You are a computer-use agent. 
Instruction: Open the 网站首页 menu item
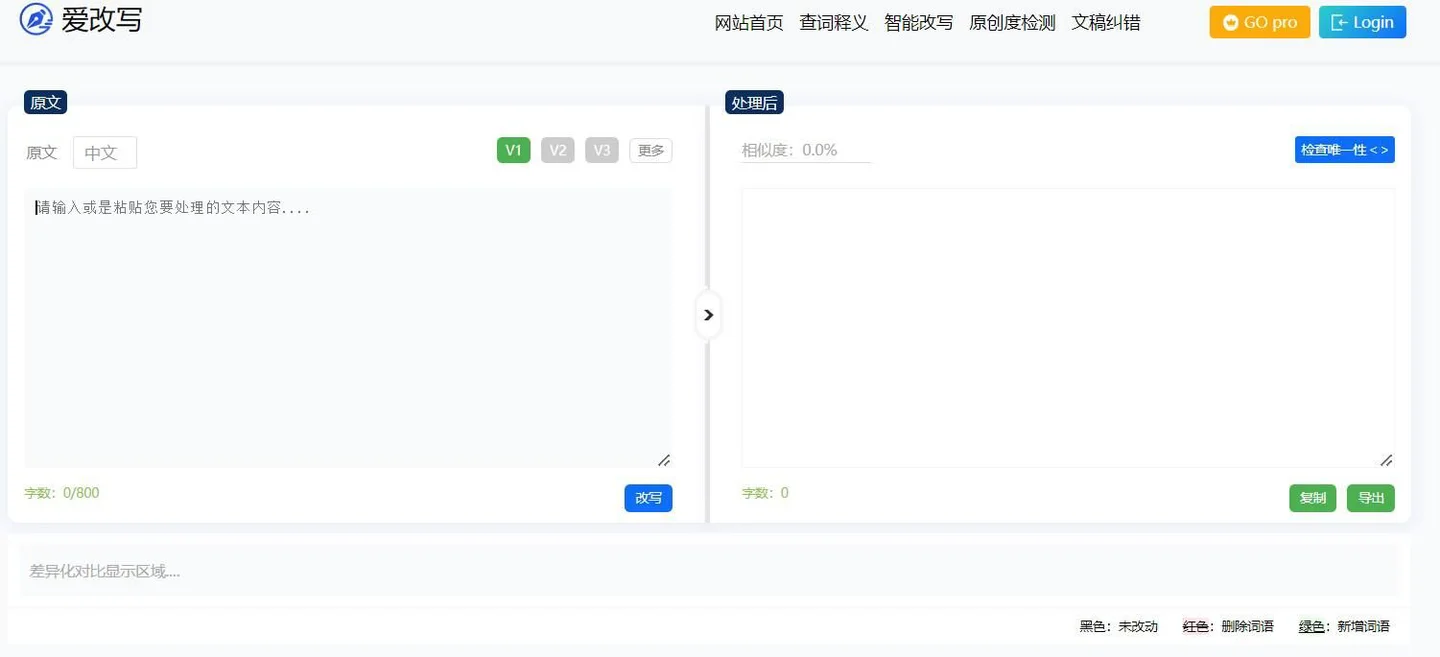749,23
